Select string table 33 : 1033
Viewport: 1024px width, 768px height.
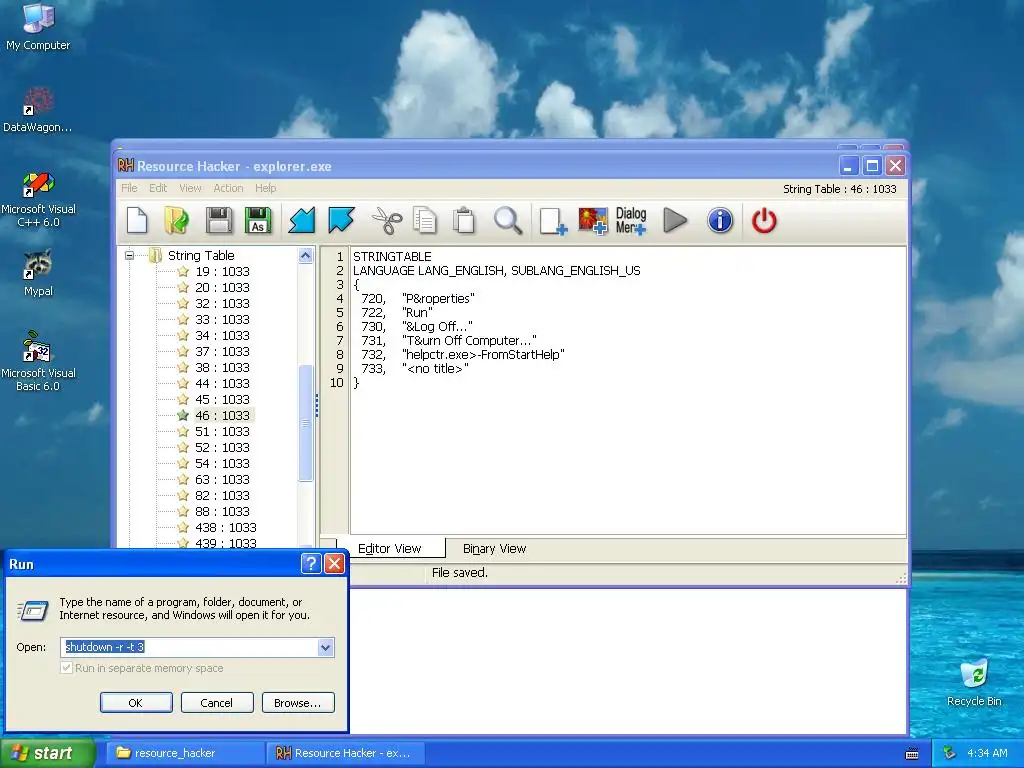click(x=222, y=319)
